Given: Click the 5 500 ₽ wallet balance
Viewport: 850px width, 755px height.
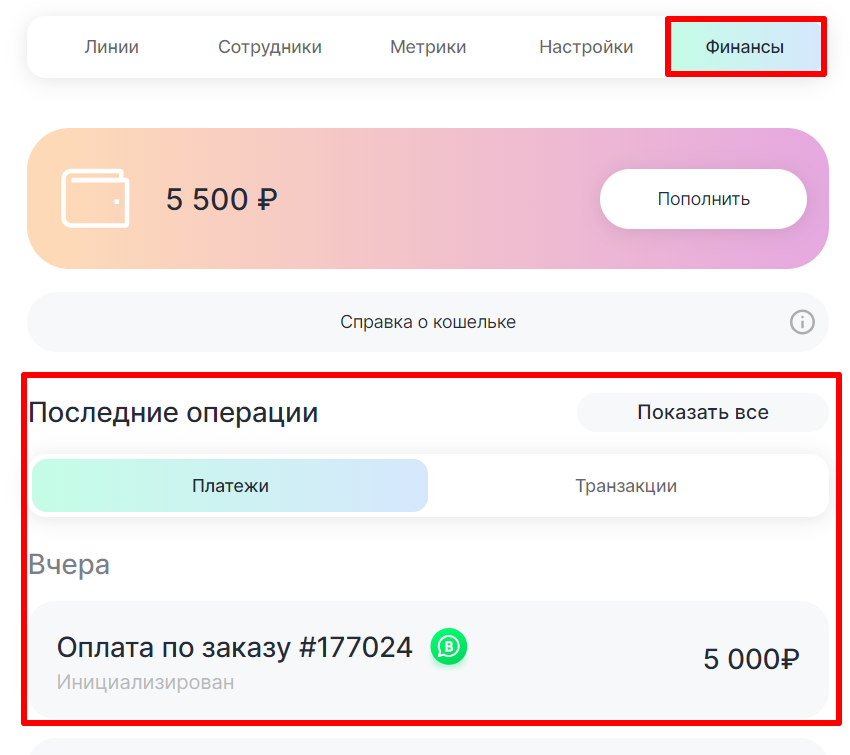Looking at the screenshot, I should (x=222, y=199).
